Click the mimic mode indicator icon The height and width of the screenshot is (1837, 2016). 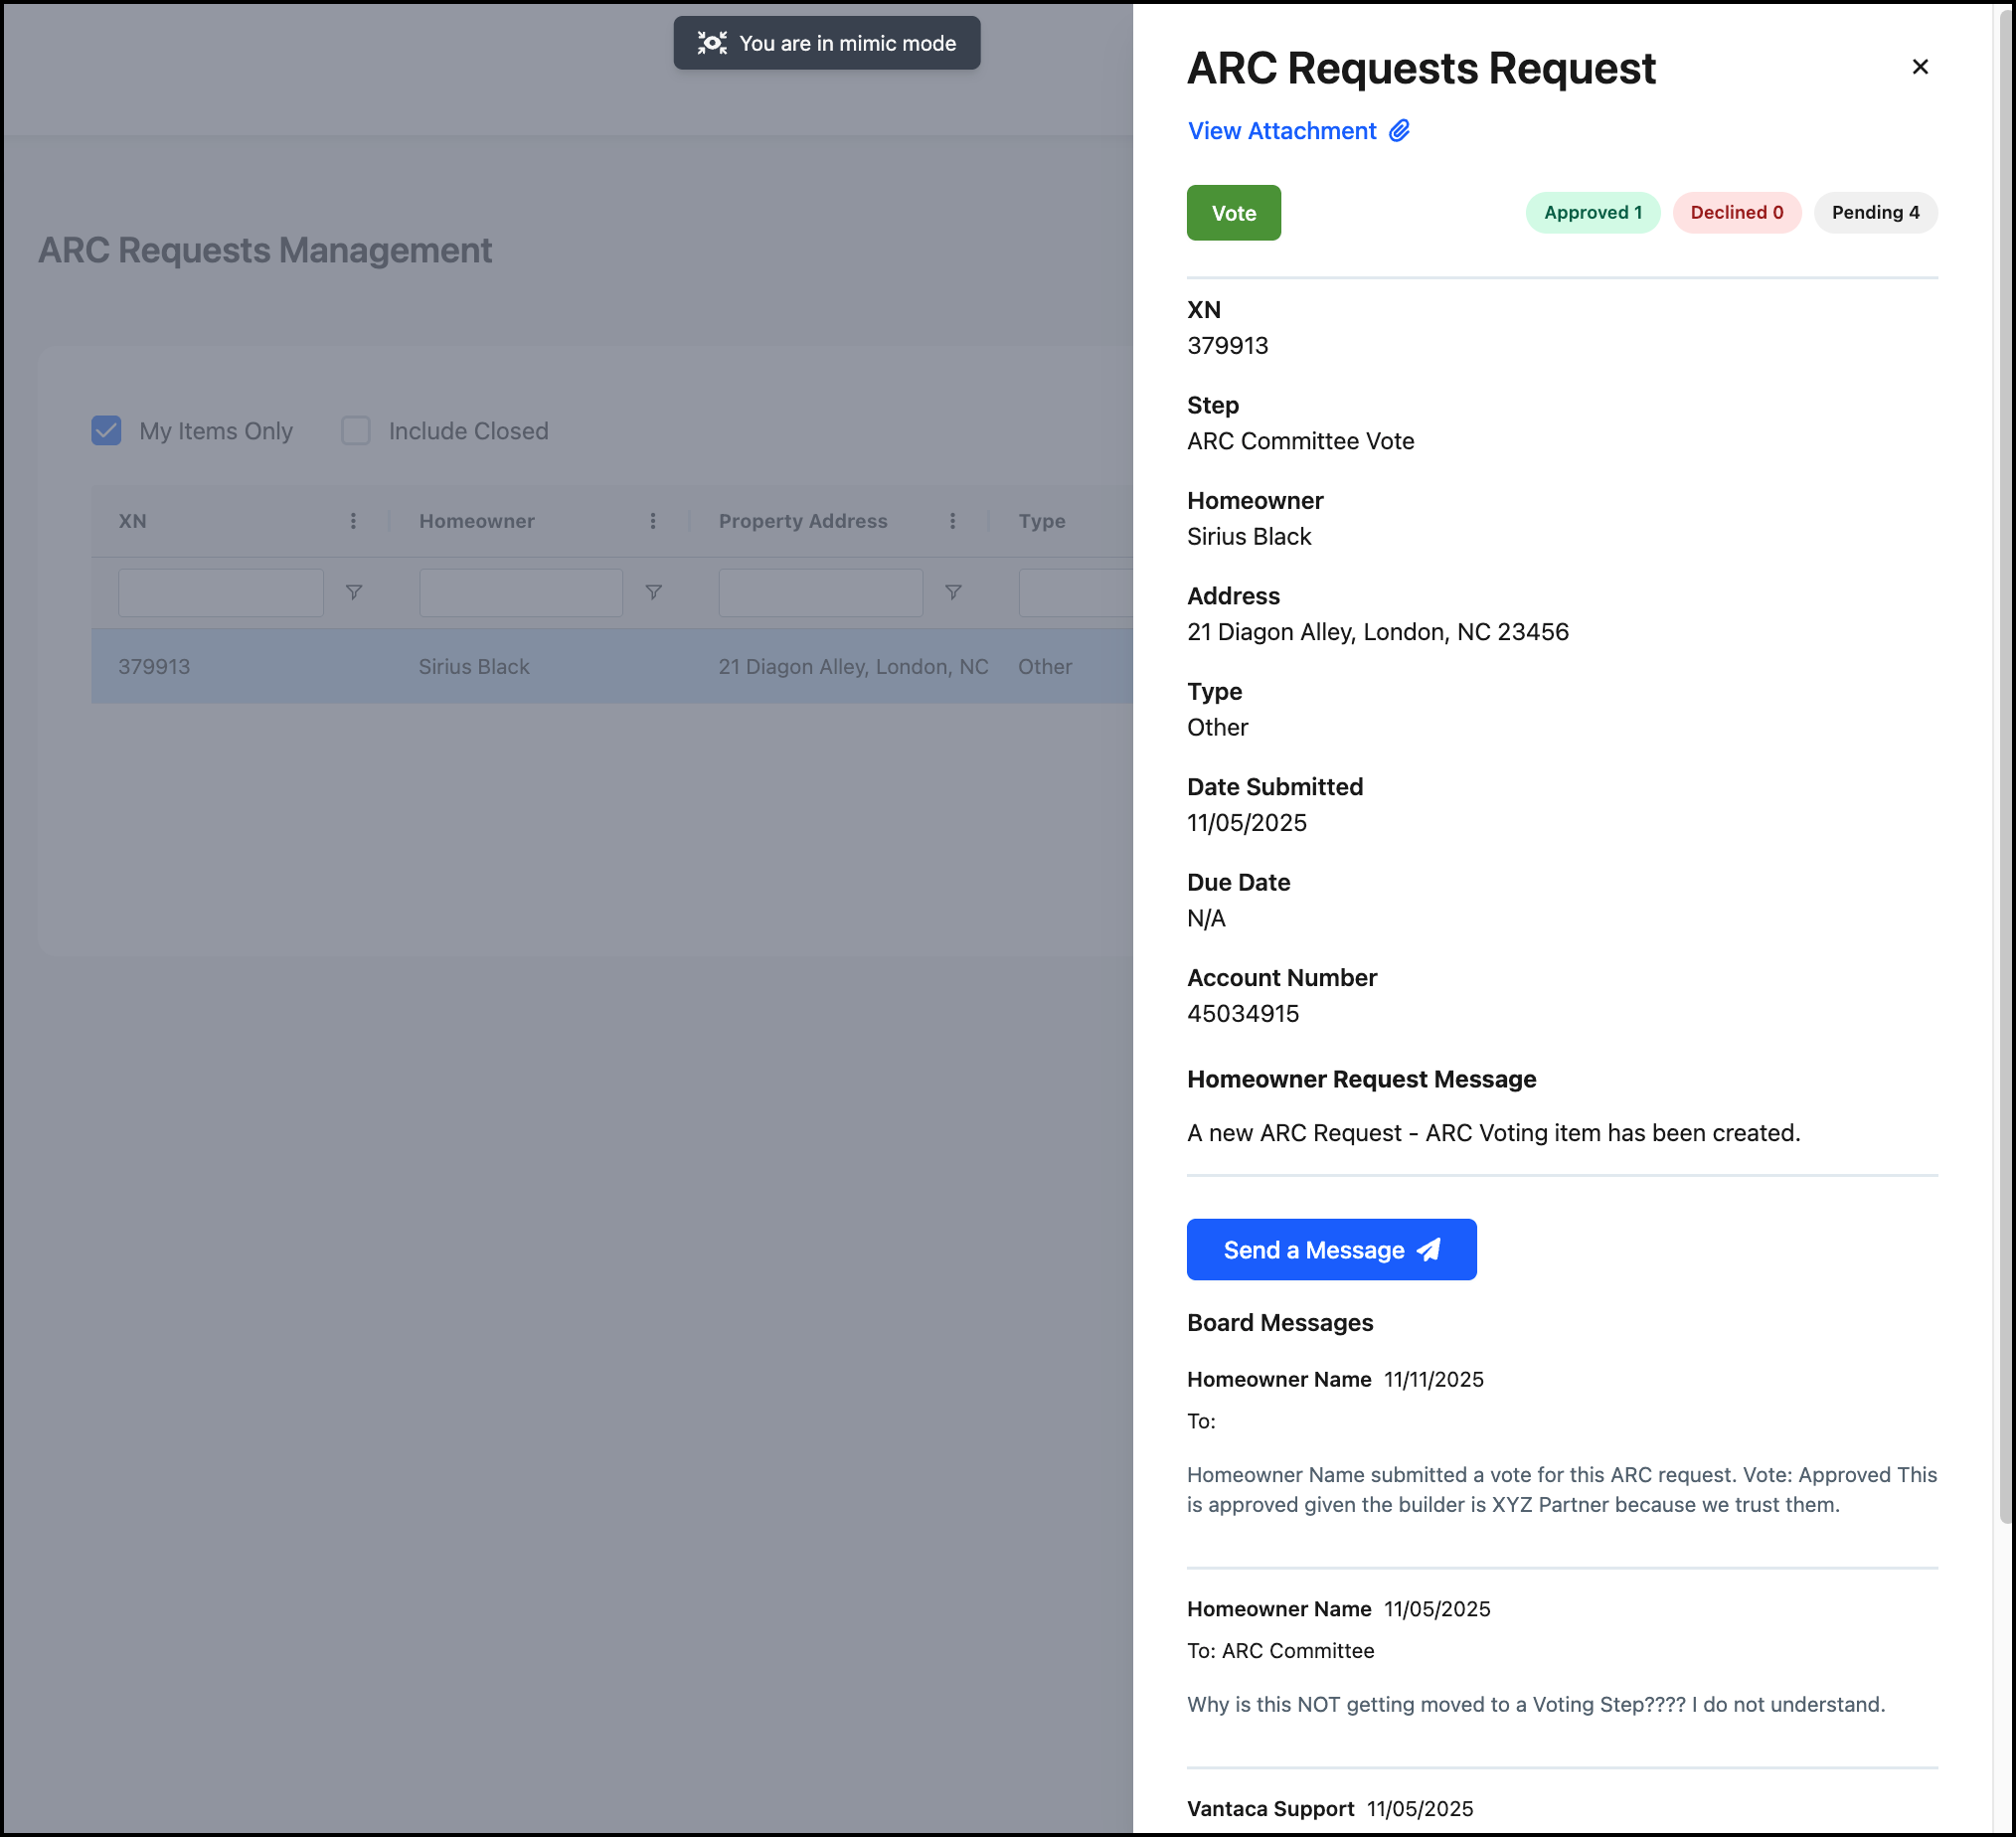coord(712,43)
